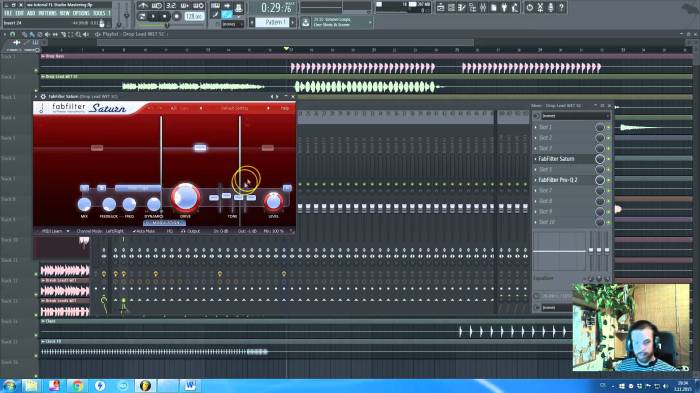
Task: Arm the transport record button
Action: click(x=176, y=17)
